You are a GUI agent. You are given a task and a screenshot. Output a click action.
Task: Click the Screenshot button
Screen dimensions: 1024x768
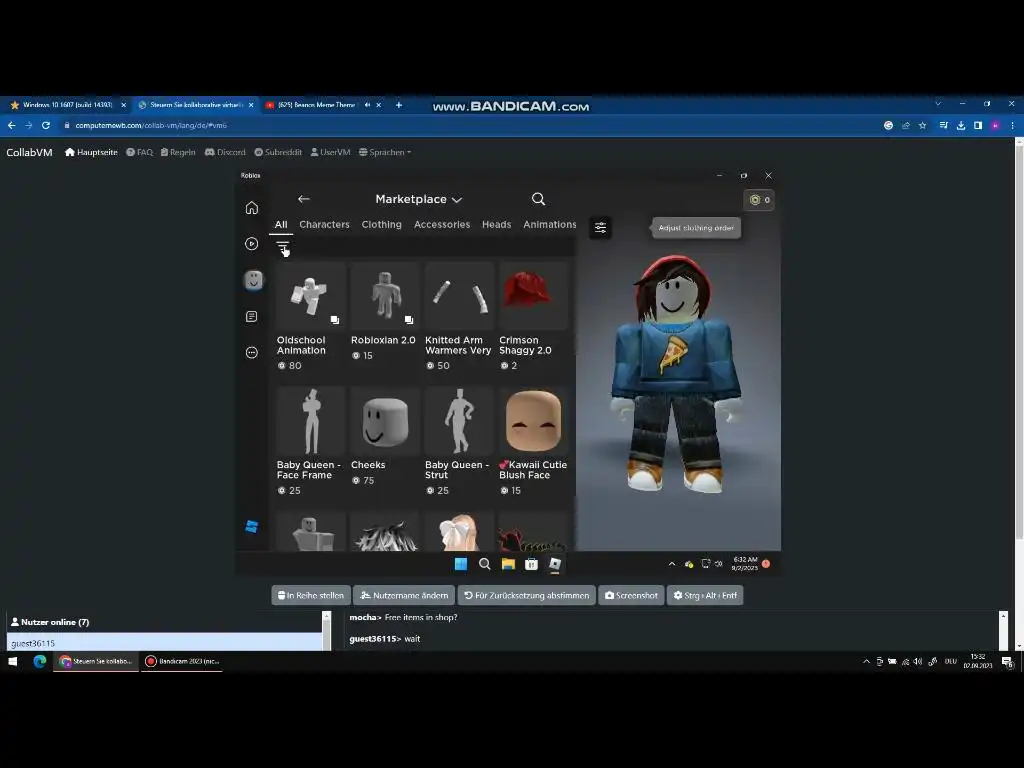pyautogui.click(x=632, y=595)
